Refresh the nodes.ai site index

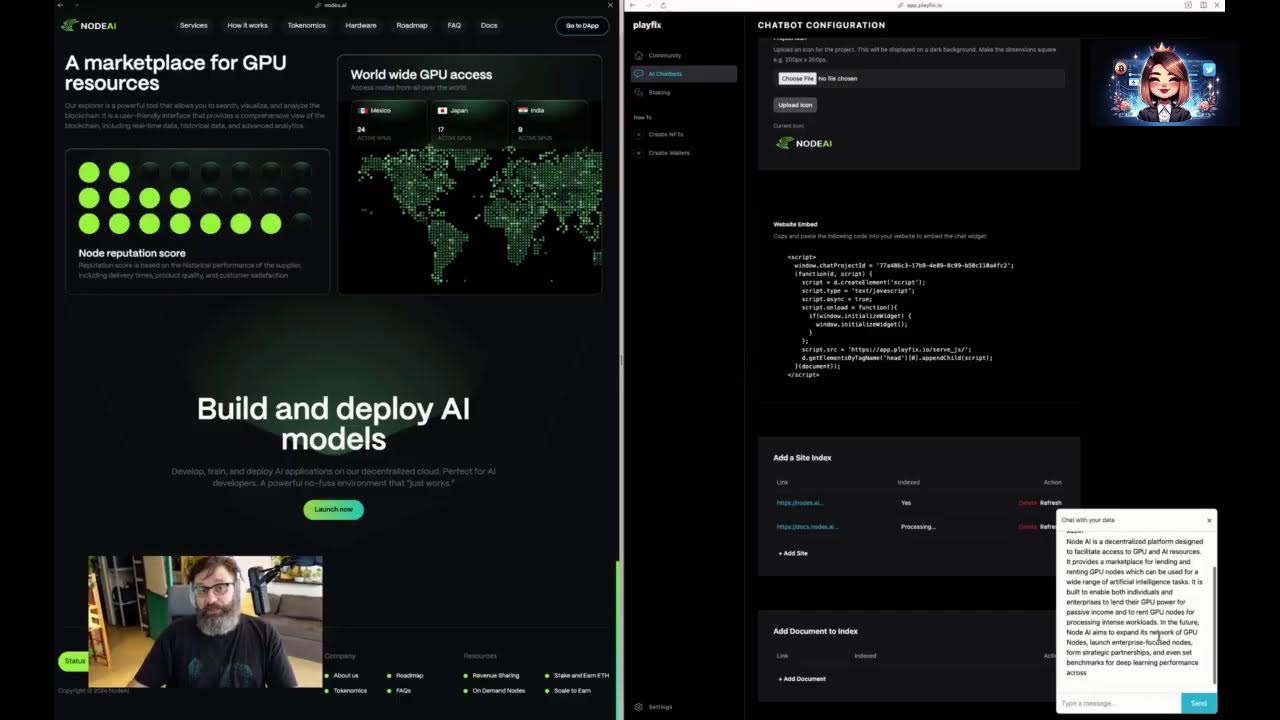(x=1051, y=503)
